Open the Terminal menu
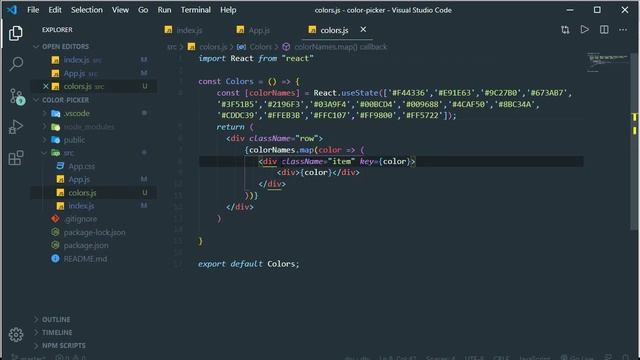The height and width of the screenshot is (360, 640). click(x=196, y=10)
